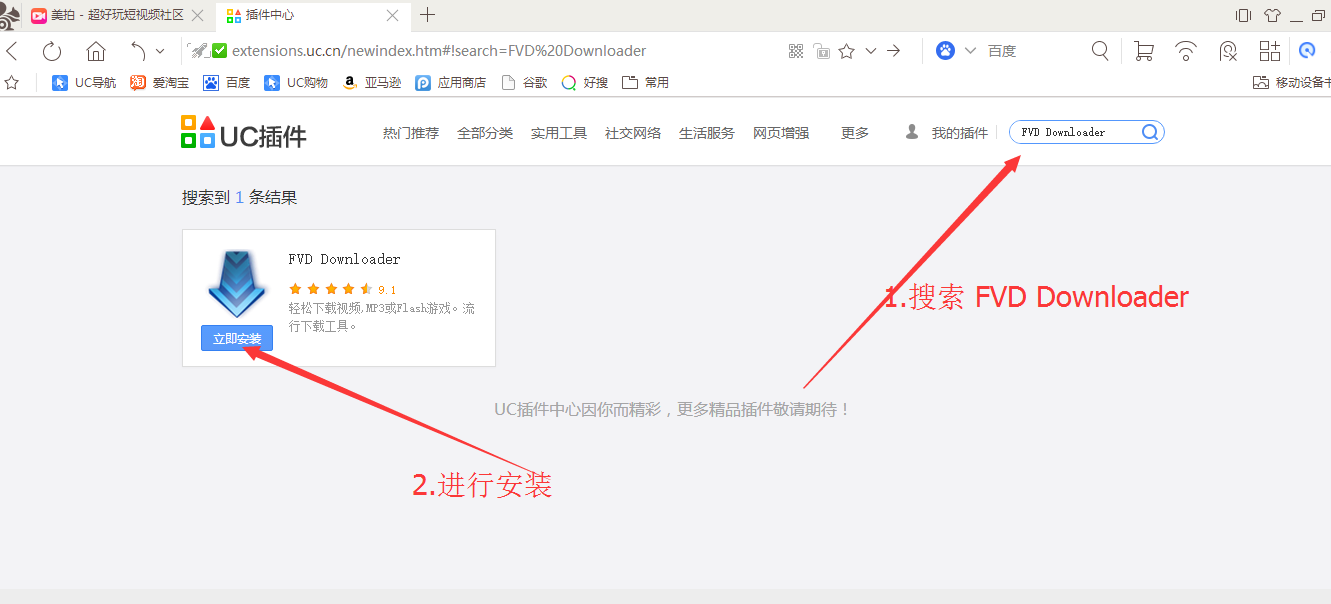The height and width of the screenshot is (604, 1331).
Task: Click the rocket speed icon in address bar
Action: [x=199, y=51]
